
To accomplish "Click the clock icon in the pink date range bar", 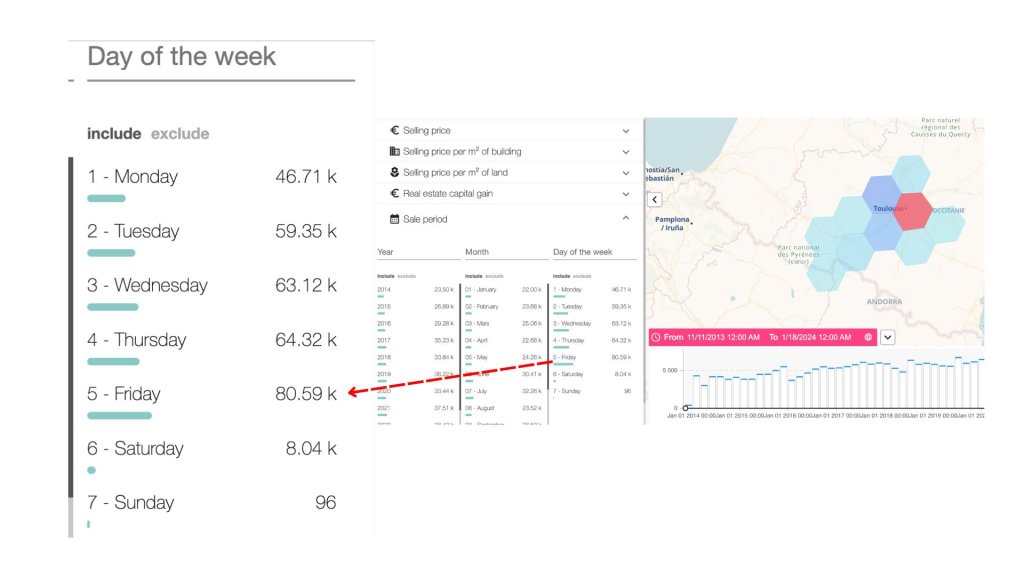I will click(x=656, y=338).
